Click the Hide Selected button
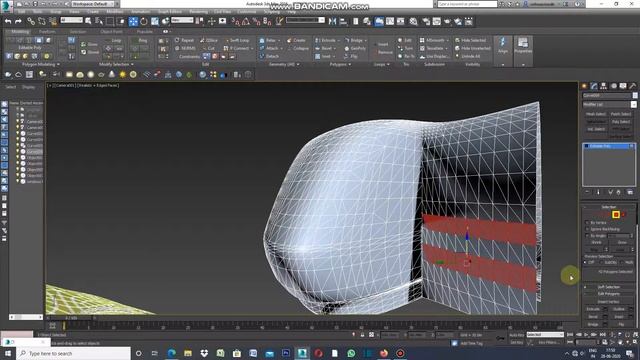 tap(471, 40)
